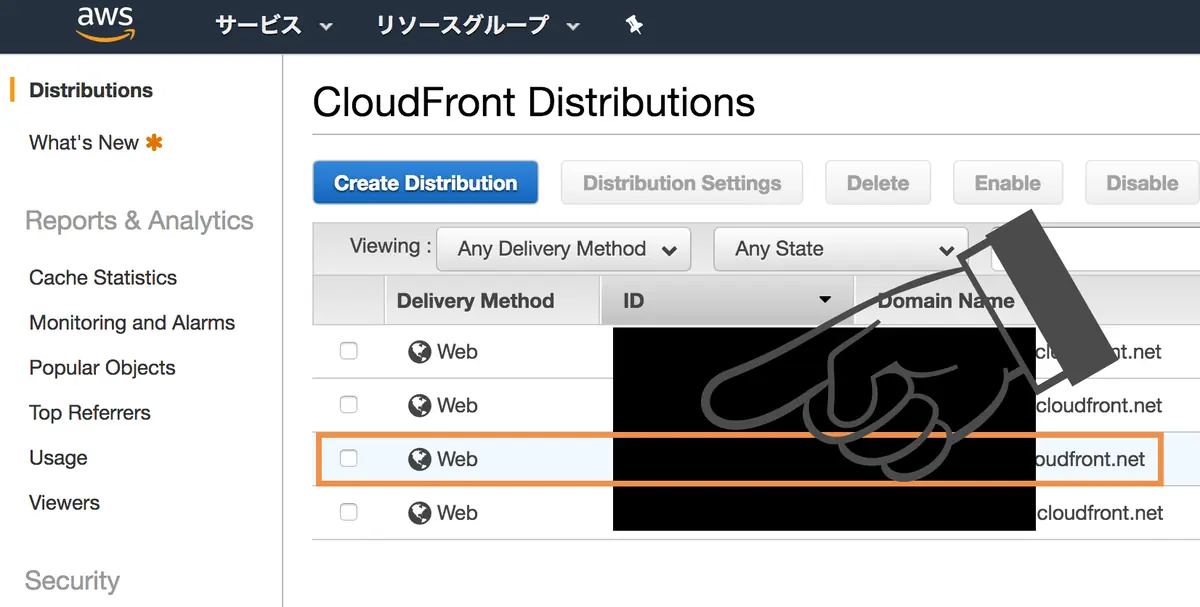The width and height of the screenshot is (1200, 607).
Task: Tick checkbox of the highlighted distribution row
Action: 348,459
